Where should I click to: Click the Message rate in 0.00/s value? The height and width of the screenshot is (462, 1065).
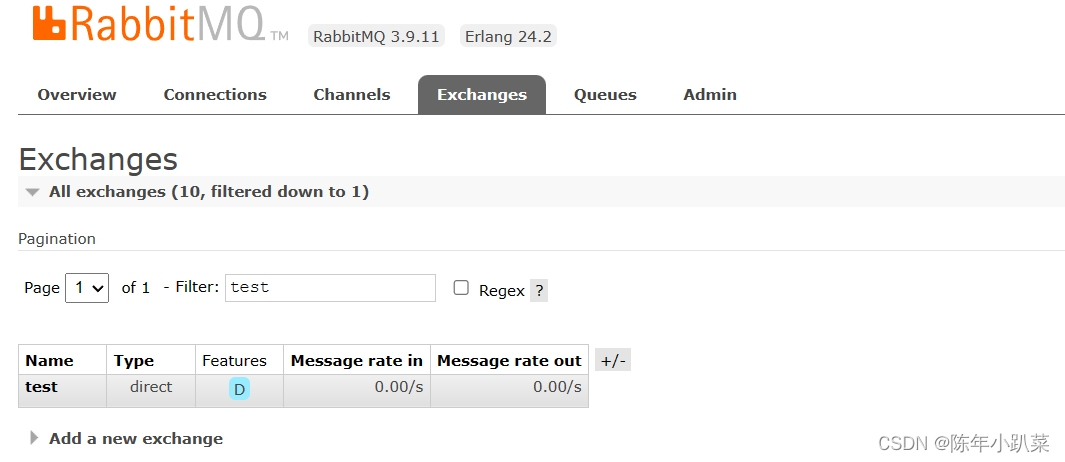[399, 387]
